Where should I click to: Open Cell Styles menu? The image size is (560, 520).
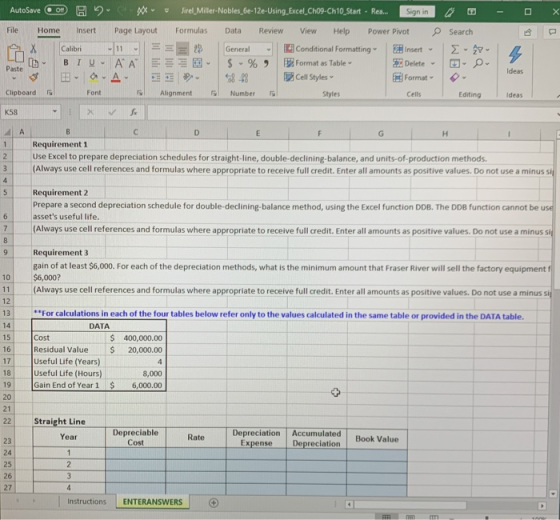coord(309,77)
